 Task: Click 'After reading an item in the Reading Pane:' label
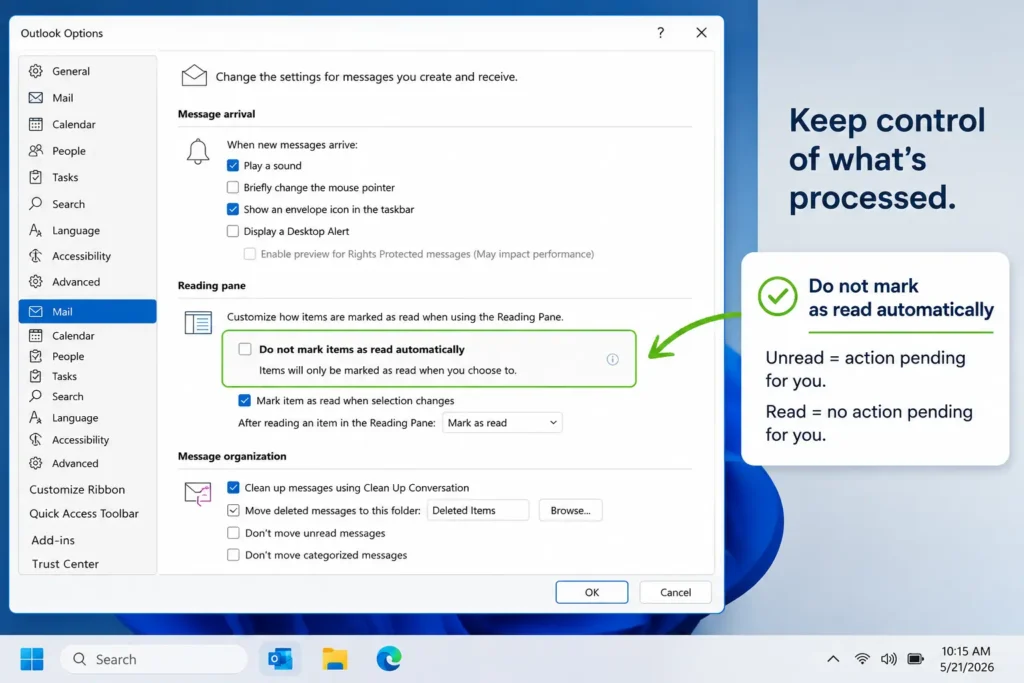coord(336,422)
